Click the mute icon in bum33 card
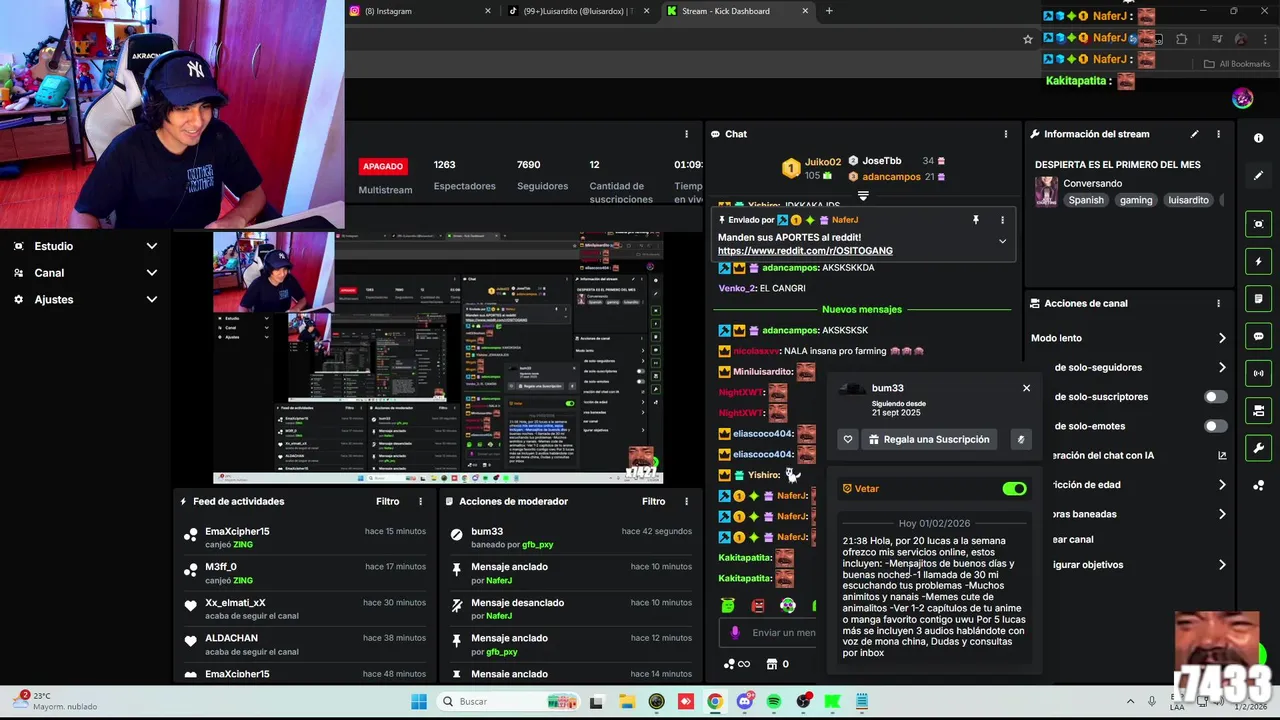Screen dimensions: 1280x720 (x=1021, y=439)
